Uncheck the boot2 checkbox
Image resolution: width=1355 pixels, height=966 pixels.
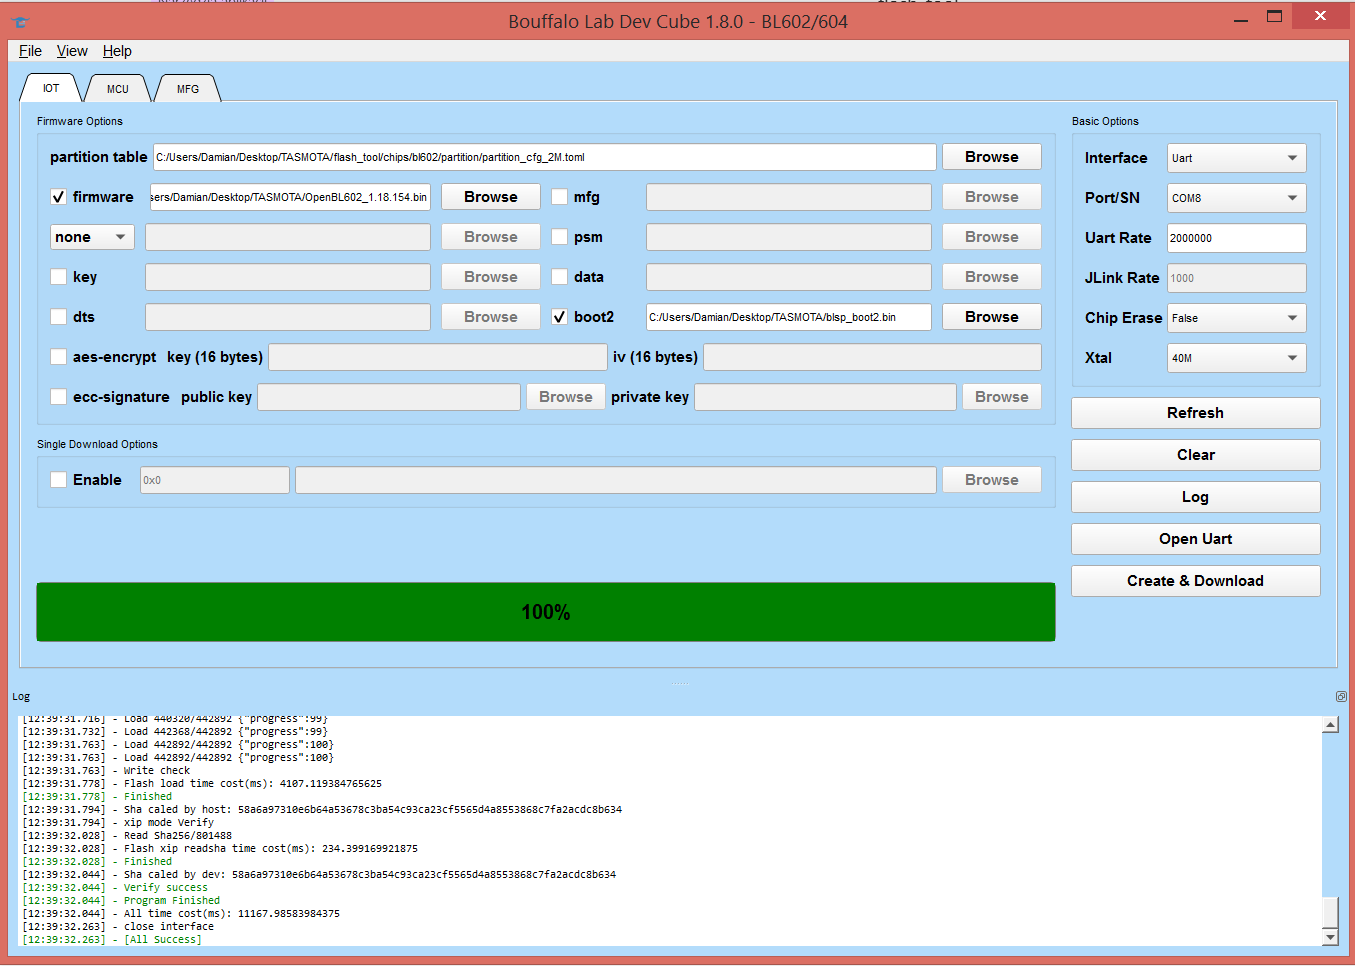560,317
